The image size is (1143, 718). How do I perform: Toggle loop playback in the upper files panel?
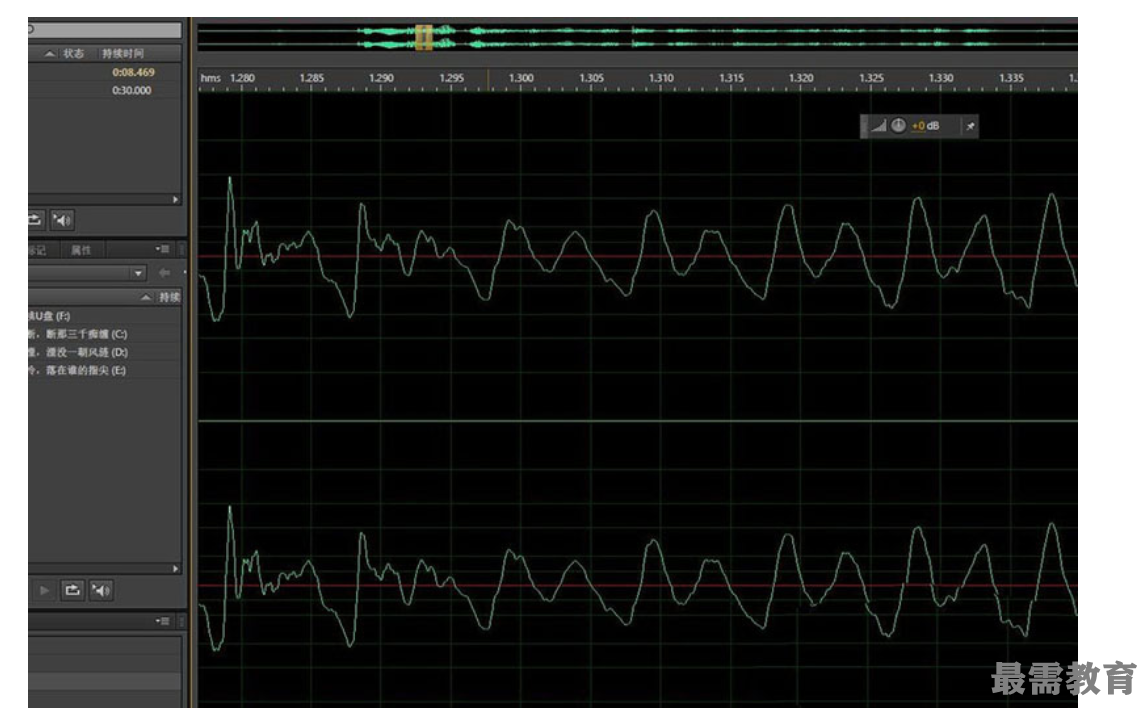pos(36,220)
